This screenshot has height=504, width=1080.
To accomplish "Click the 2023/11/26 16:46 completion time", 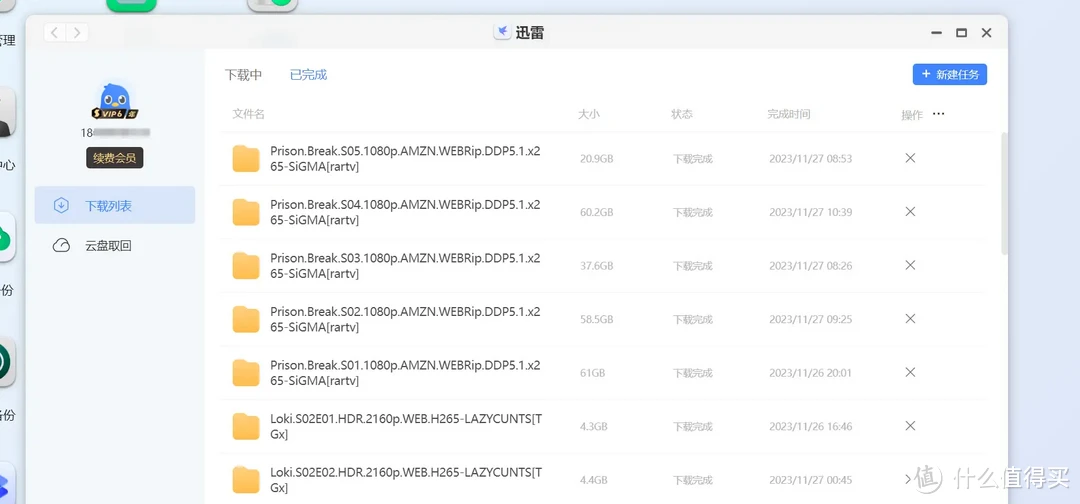I will pos(811,427).
